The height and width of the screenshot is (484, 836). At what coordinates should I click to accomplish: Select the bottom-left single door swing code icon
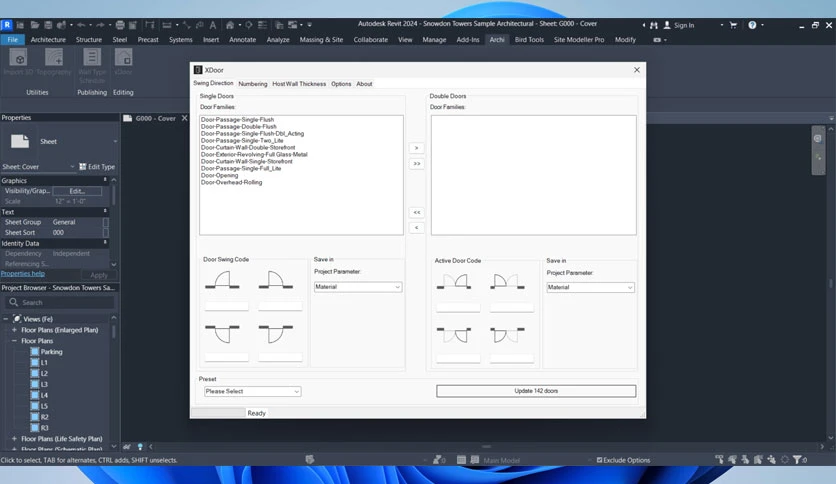(x=222, y=334)
